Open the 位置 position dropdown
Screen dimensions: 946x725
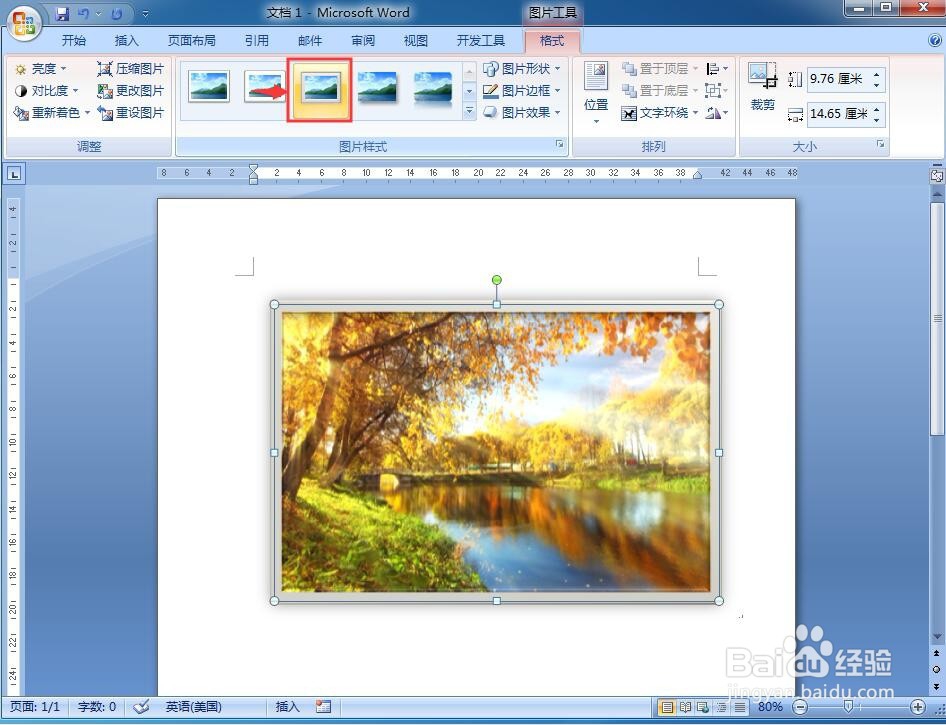click(x=596, y=92)
